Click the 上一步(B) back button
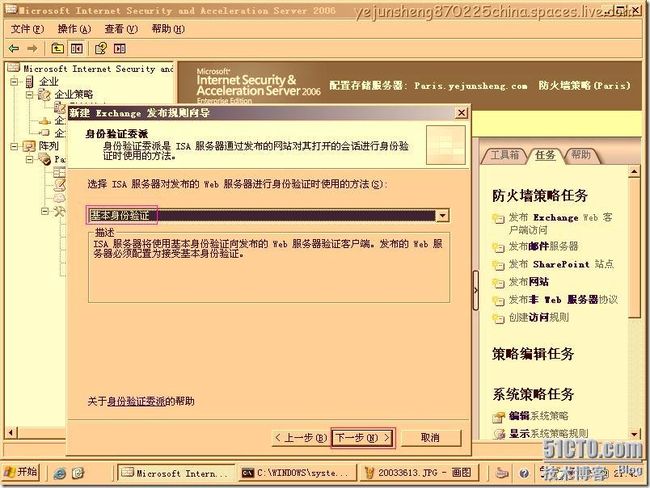Image resolution: width=650 pixels, height=488 pixels. (x=300, y=438)
